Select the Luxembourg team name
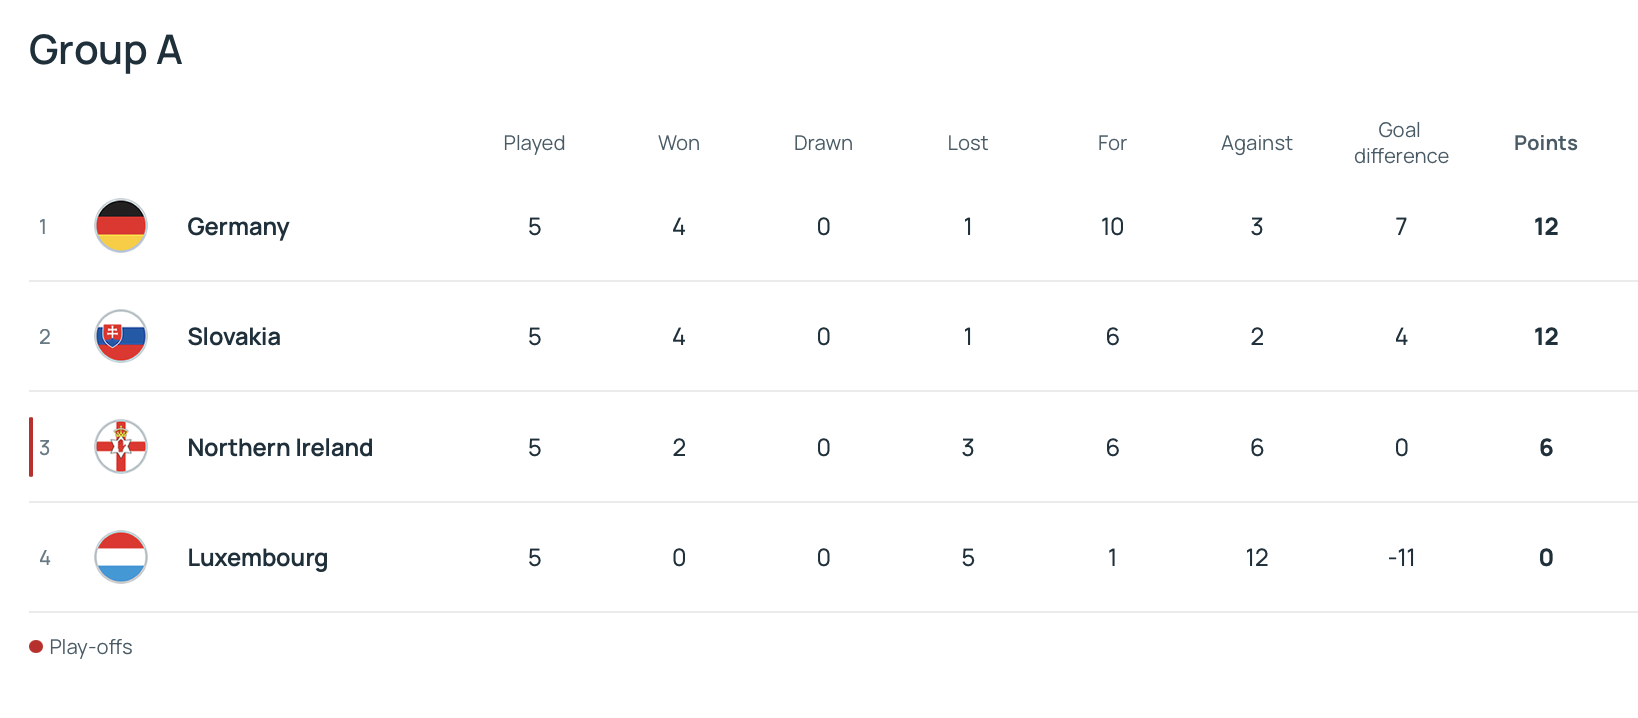This screenshot has height=718, width=1638. [x=258, y=558]
